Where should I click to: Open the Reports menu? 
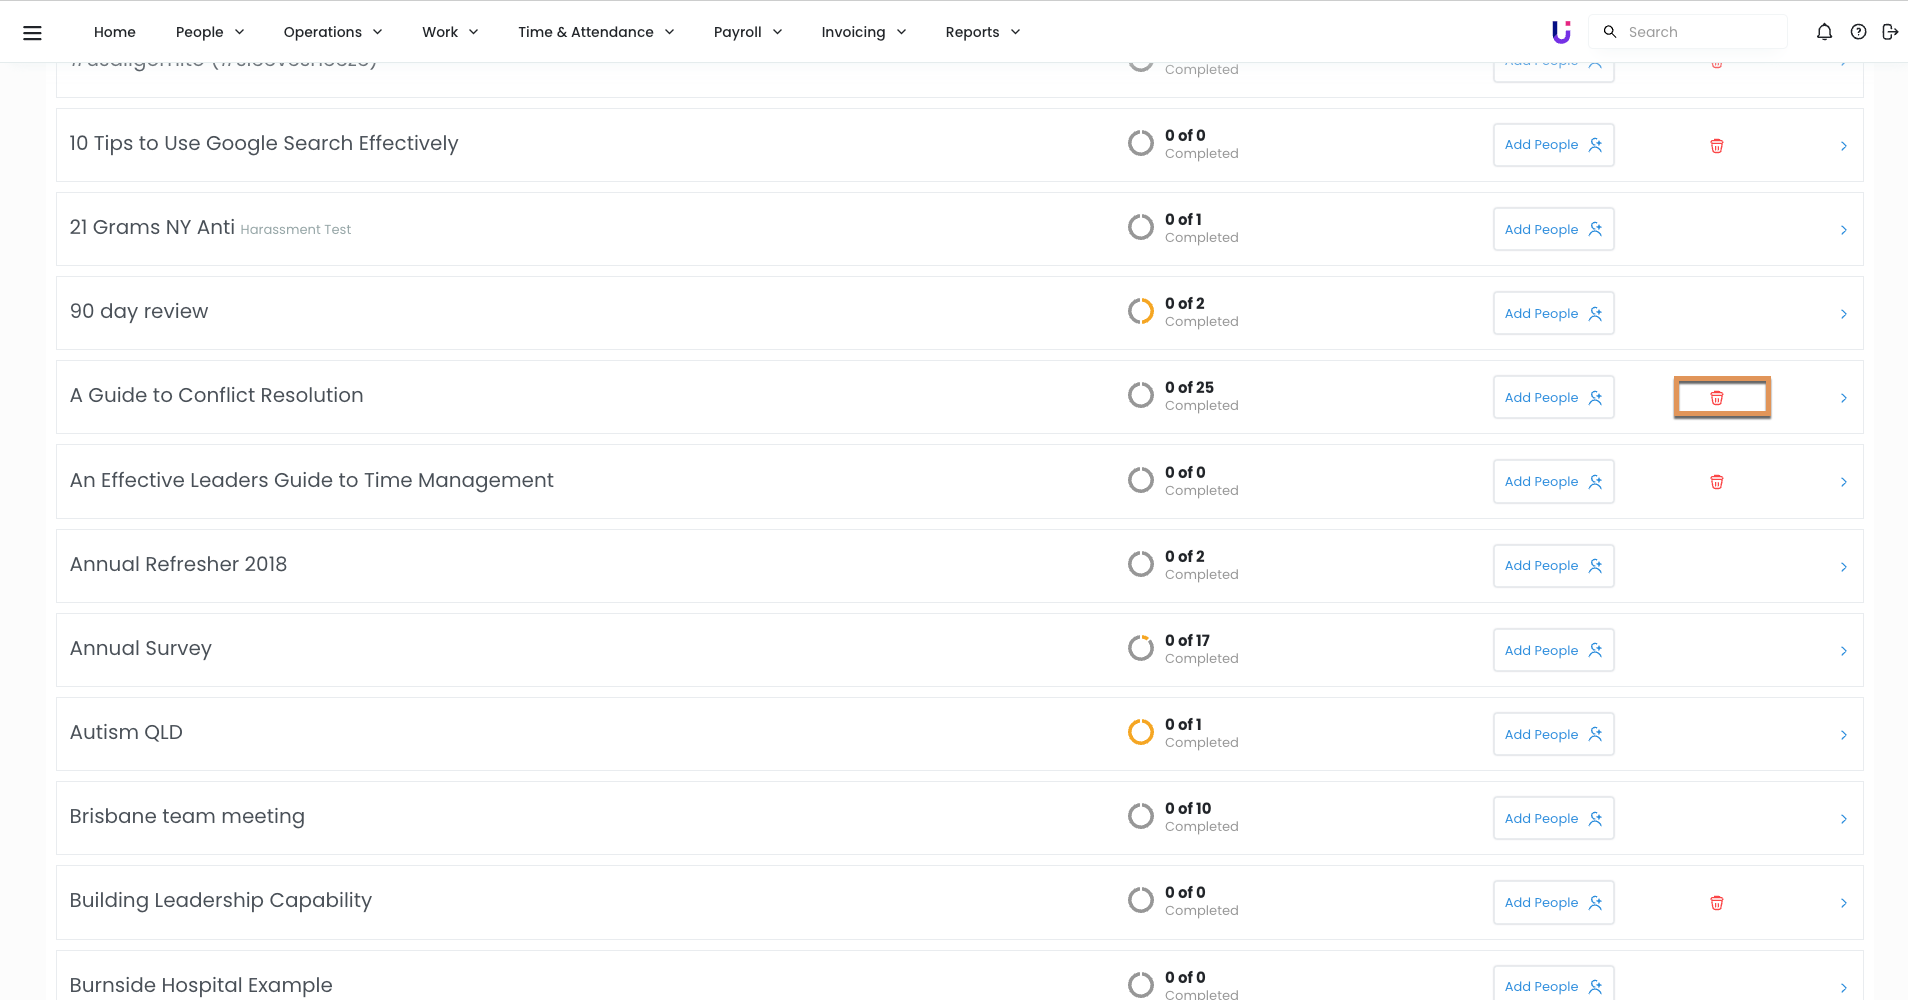point(982,32)
